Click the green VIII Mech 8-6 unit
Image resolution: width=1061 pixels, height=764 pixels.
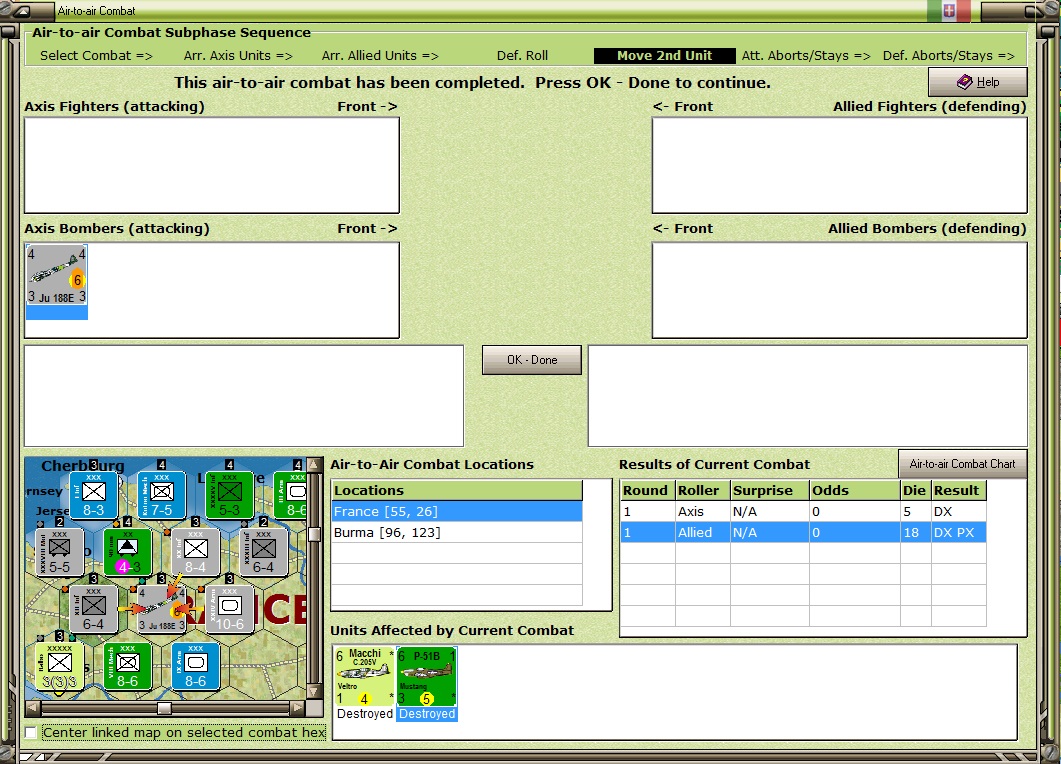[x=128, y=667]
